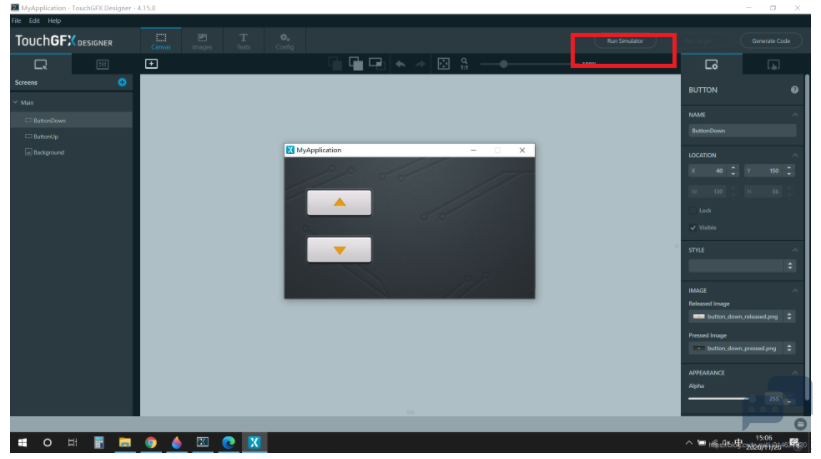
Task: Click the Name input field
Action: pyautogui.click(x=742, y=131)
